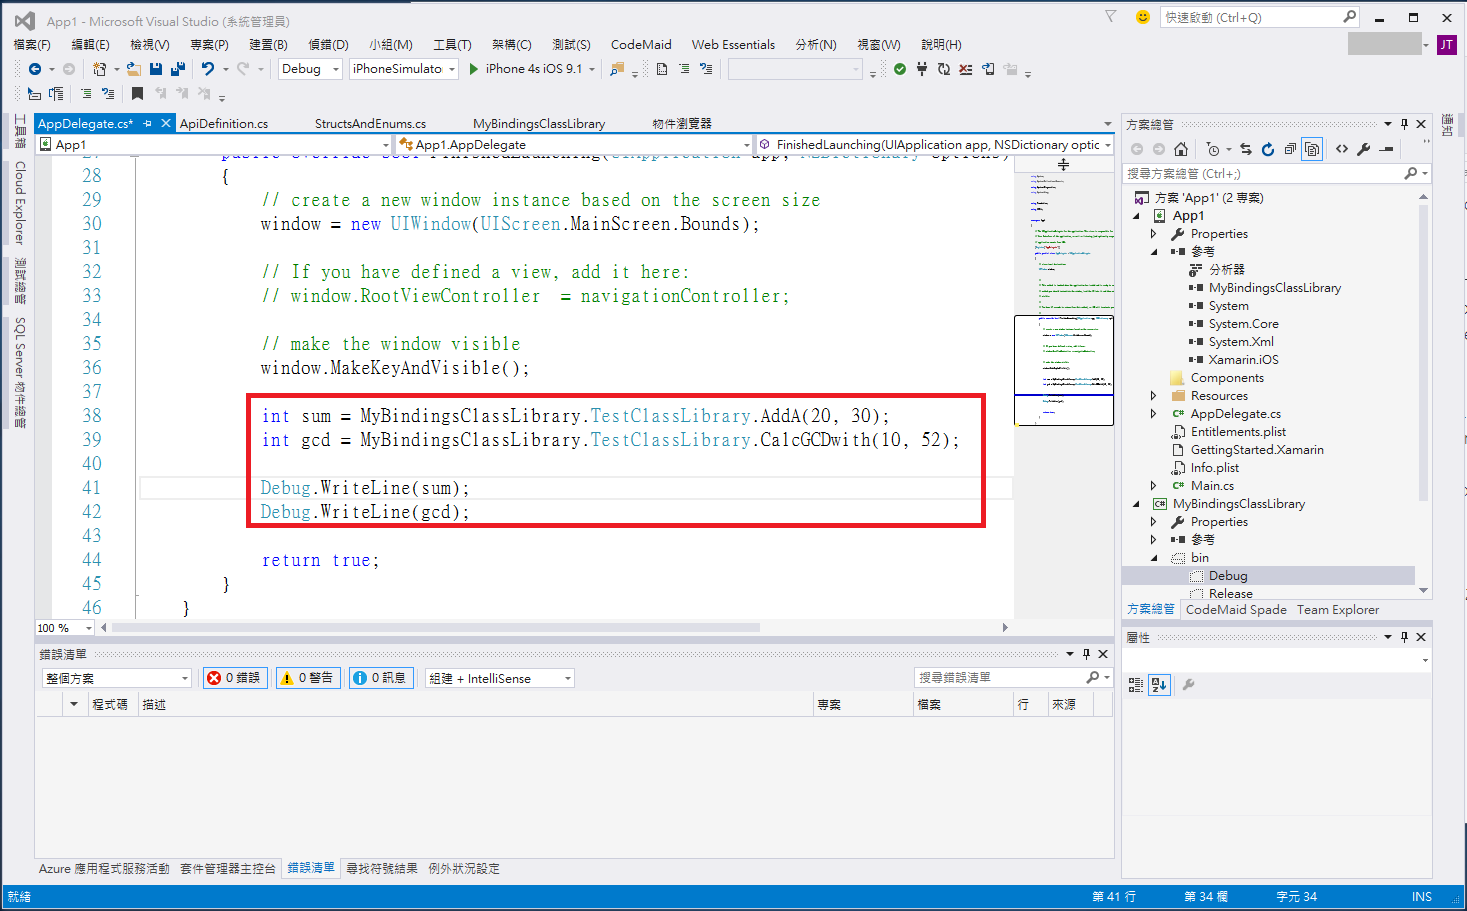
Task: Open the CodeMaid menu
Action: pyautogui.click(x=641, y=44)
